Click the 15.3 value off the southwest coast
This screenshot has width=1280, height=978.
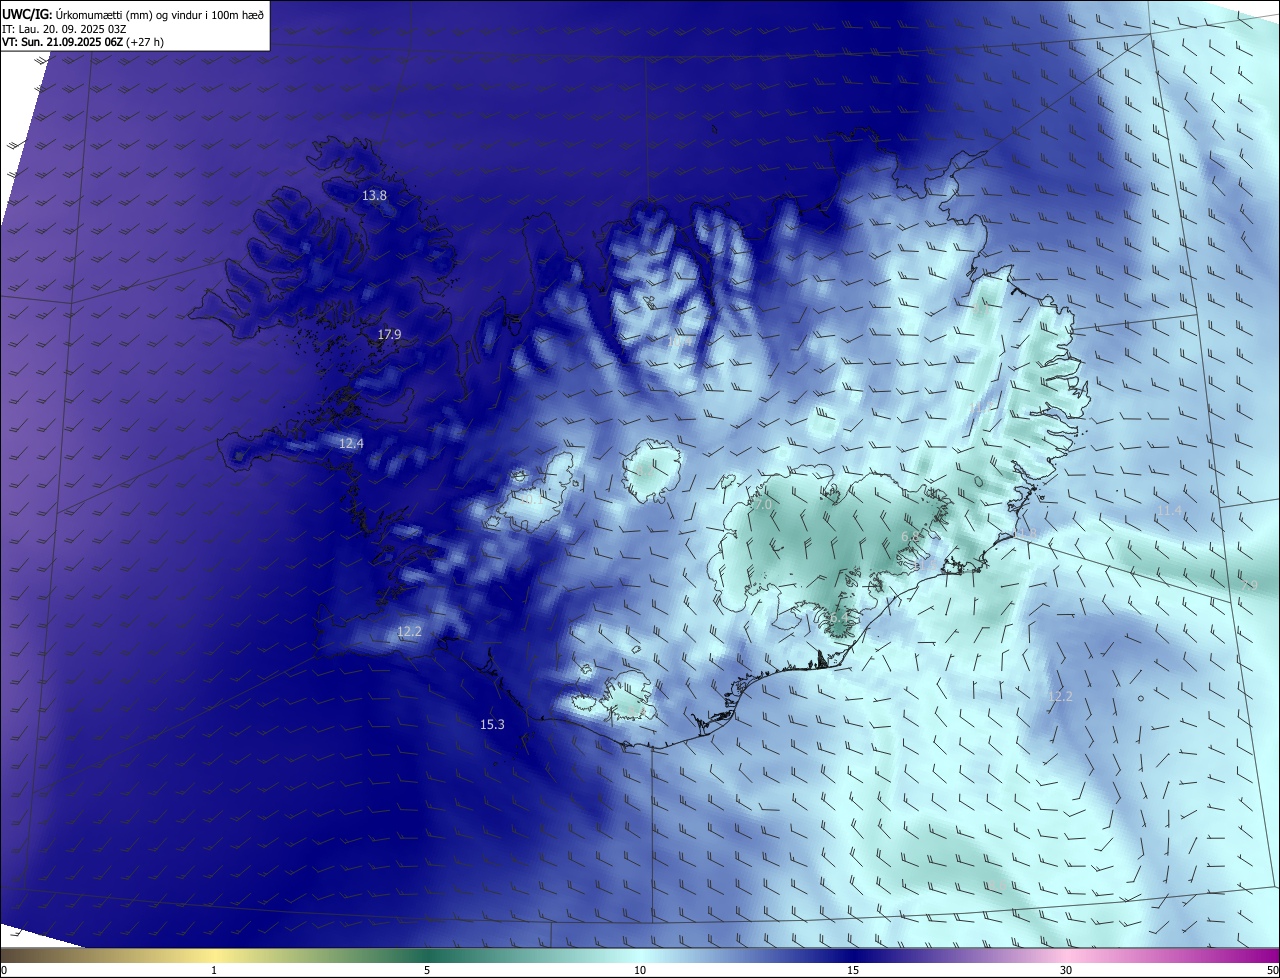click(492, 724)
